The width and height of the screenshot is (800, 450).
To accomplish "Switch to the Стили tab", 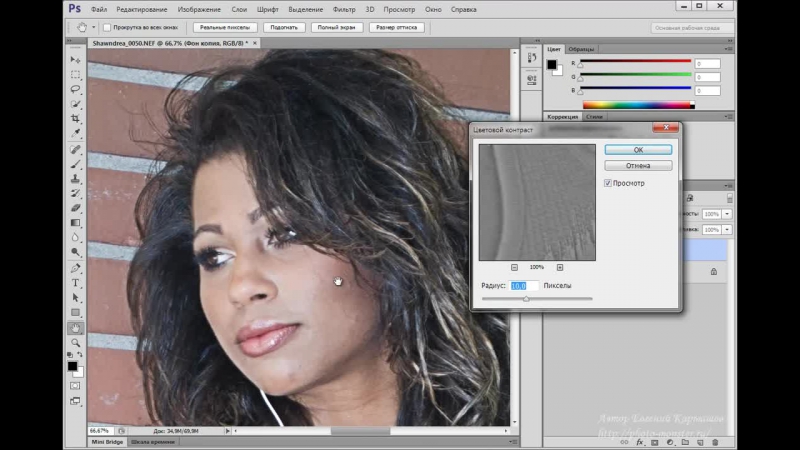I will click(x=594, y=117).
